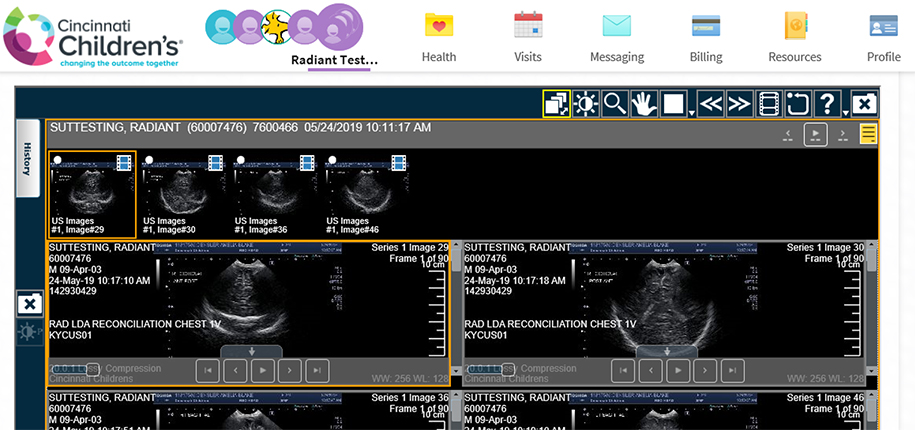Click the cine film strip toolbar icon

(x=769, y=104)
